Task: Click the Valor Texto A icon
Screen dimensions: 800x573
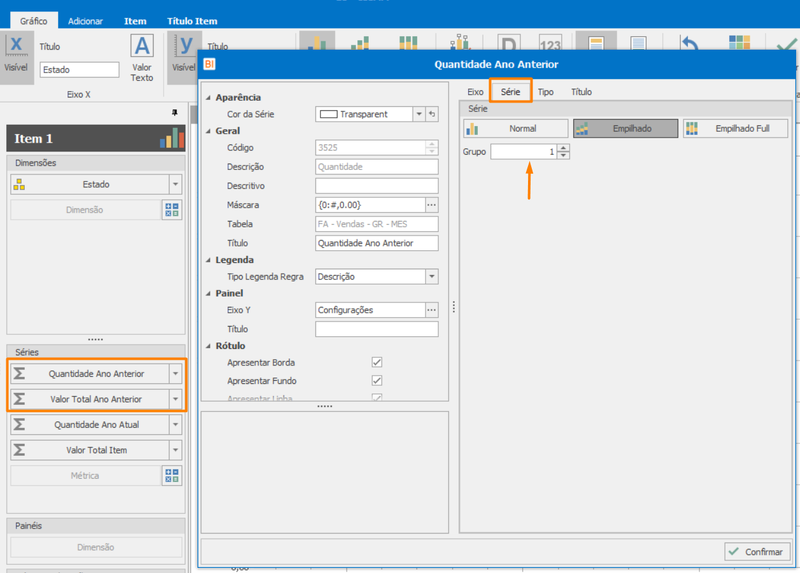Action: pos(142,46)
